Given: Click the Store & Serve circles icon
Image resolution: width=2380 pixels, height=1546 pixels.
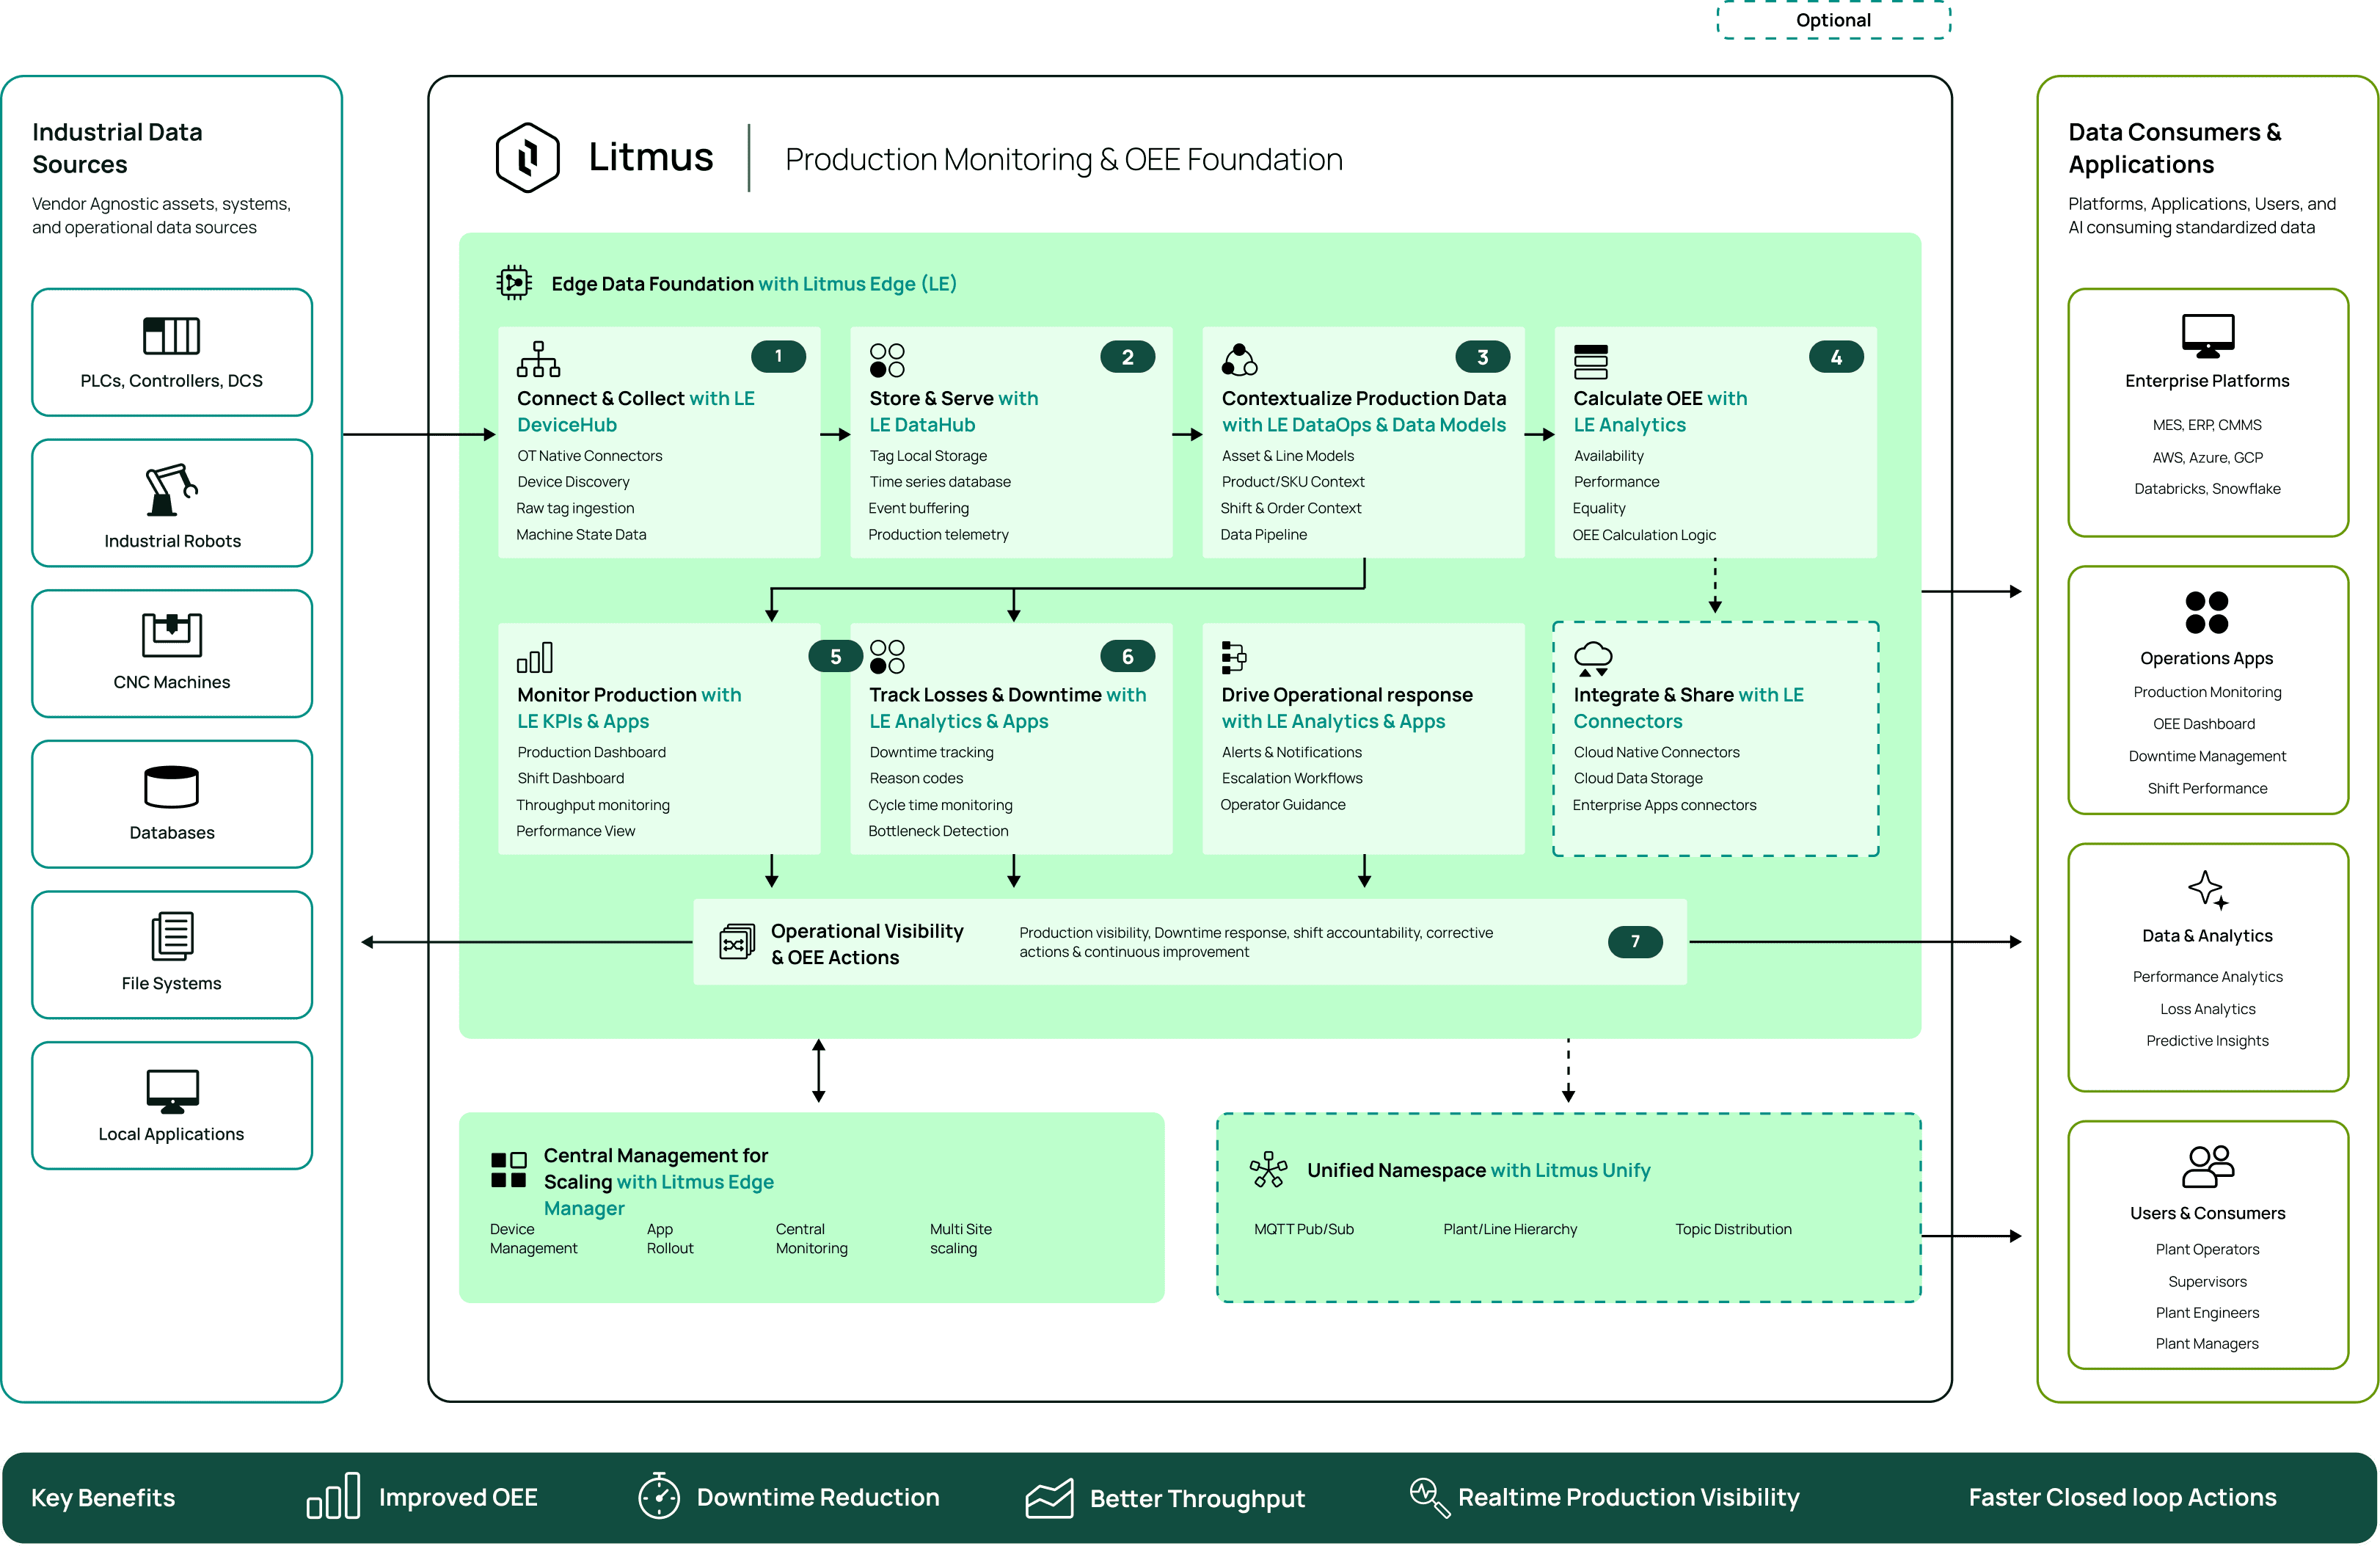Looking at the screenshot, I should (887, 360).
